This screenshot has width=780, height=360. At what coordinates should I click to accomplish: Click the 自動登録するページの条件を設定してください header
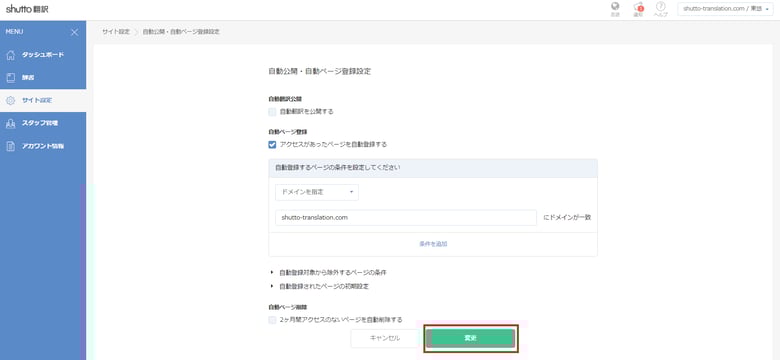point(433,168)
